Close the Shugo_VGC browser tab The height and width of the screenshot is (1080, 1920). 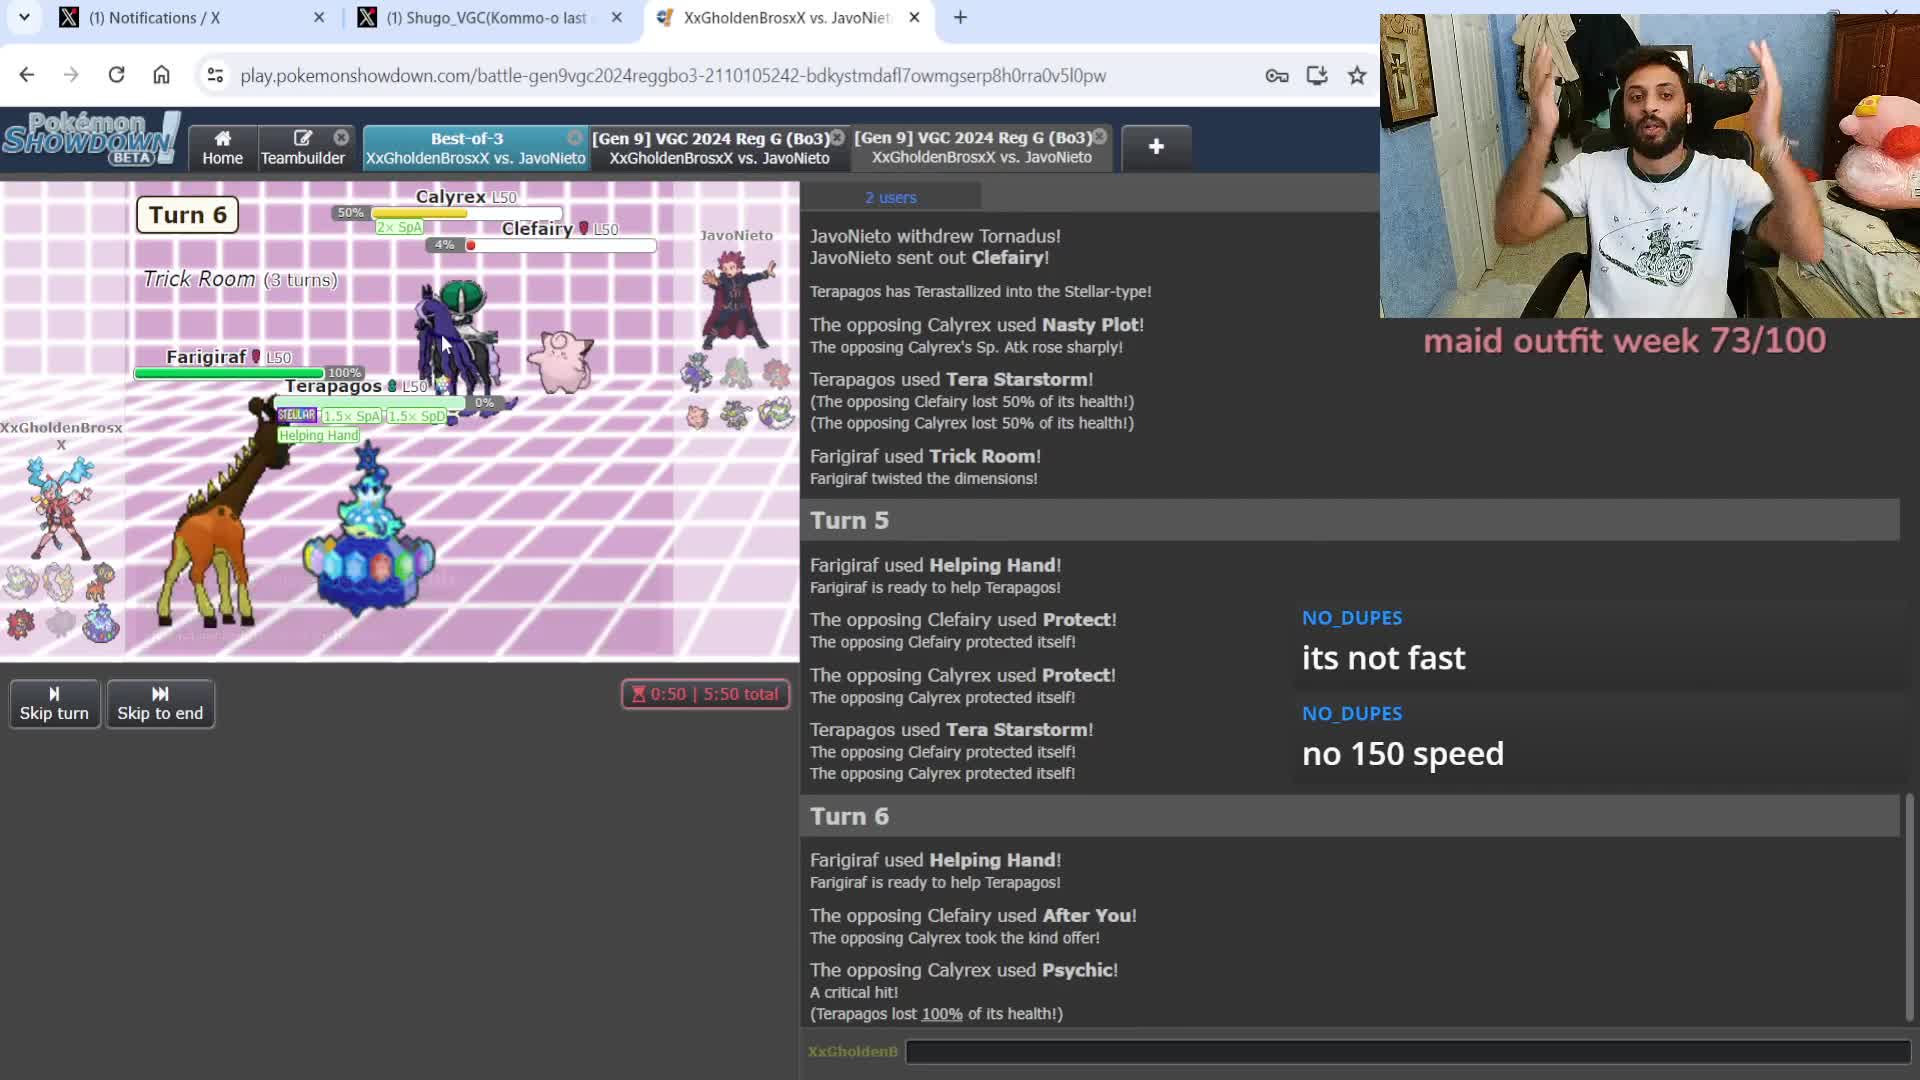coord(617,17)
